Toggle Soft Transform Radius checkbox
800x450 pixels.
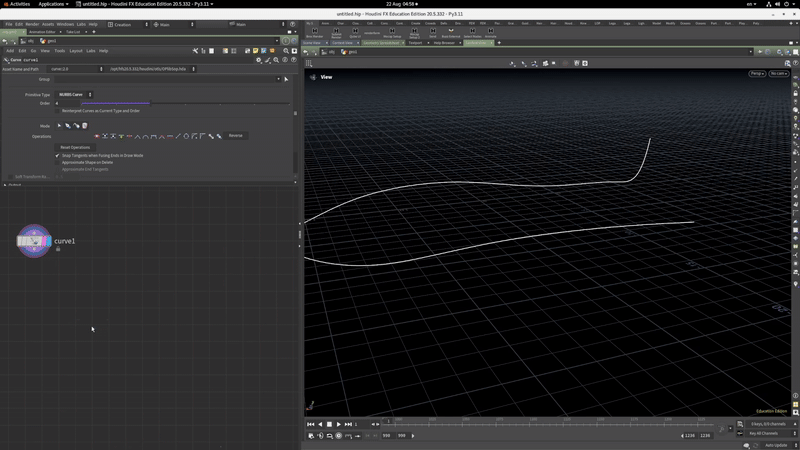point(10,177)
